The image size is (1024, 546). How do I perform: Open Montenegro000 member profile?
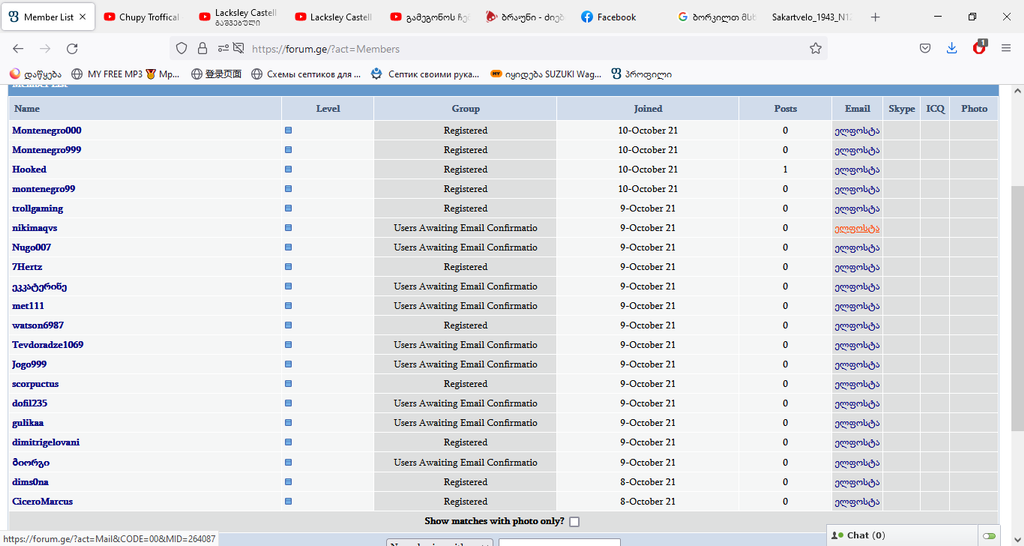coord(47,131)
